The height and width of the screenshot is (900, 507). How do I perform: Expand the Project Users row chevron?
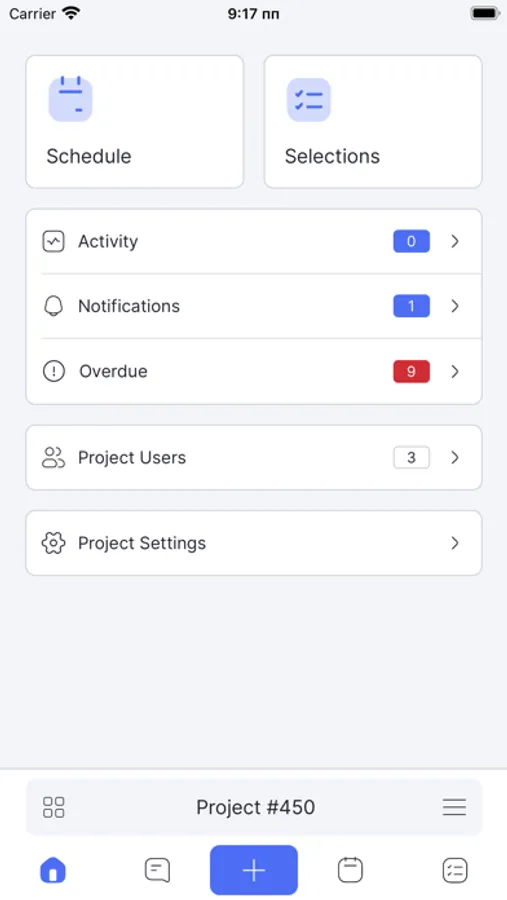click(455, 457)
